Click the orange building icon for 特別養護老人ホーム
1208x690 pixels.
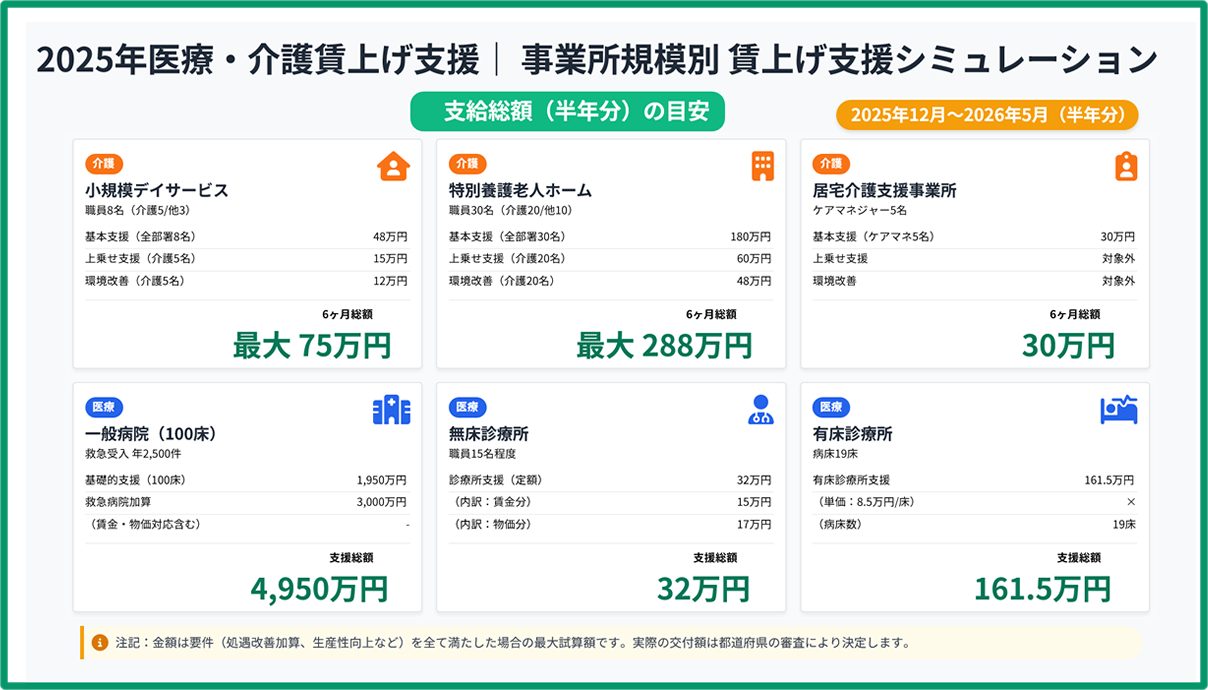coord(762,166)
